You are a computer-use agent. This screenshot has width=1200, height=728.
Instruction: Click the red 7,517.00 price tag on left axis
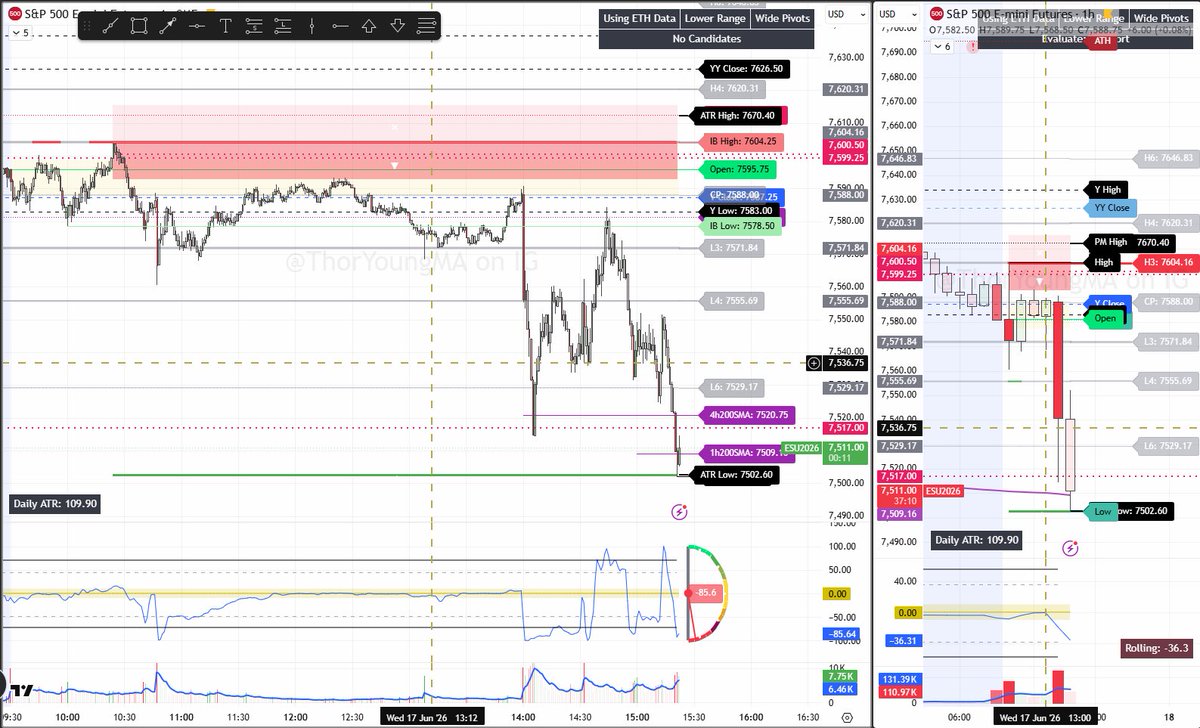844,427
